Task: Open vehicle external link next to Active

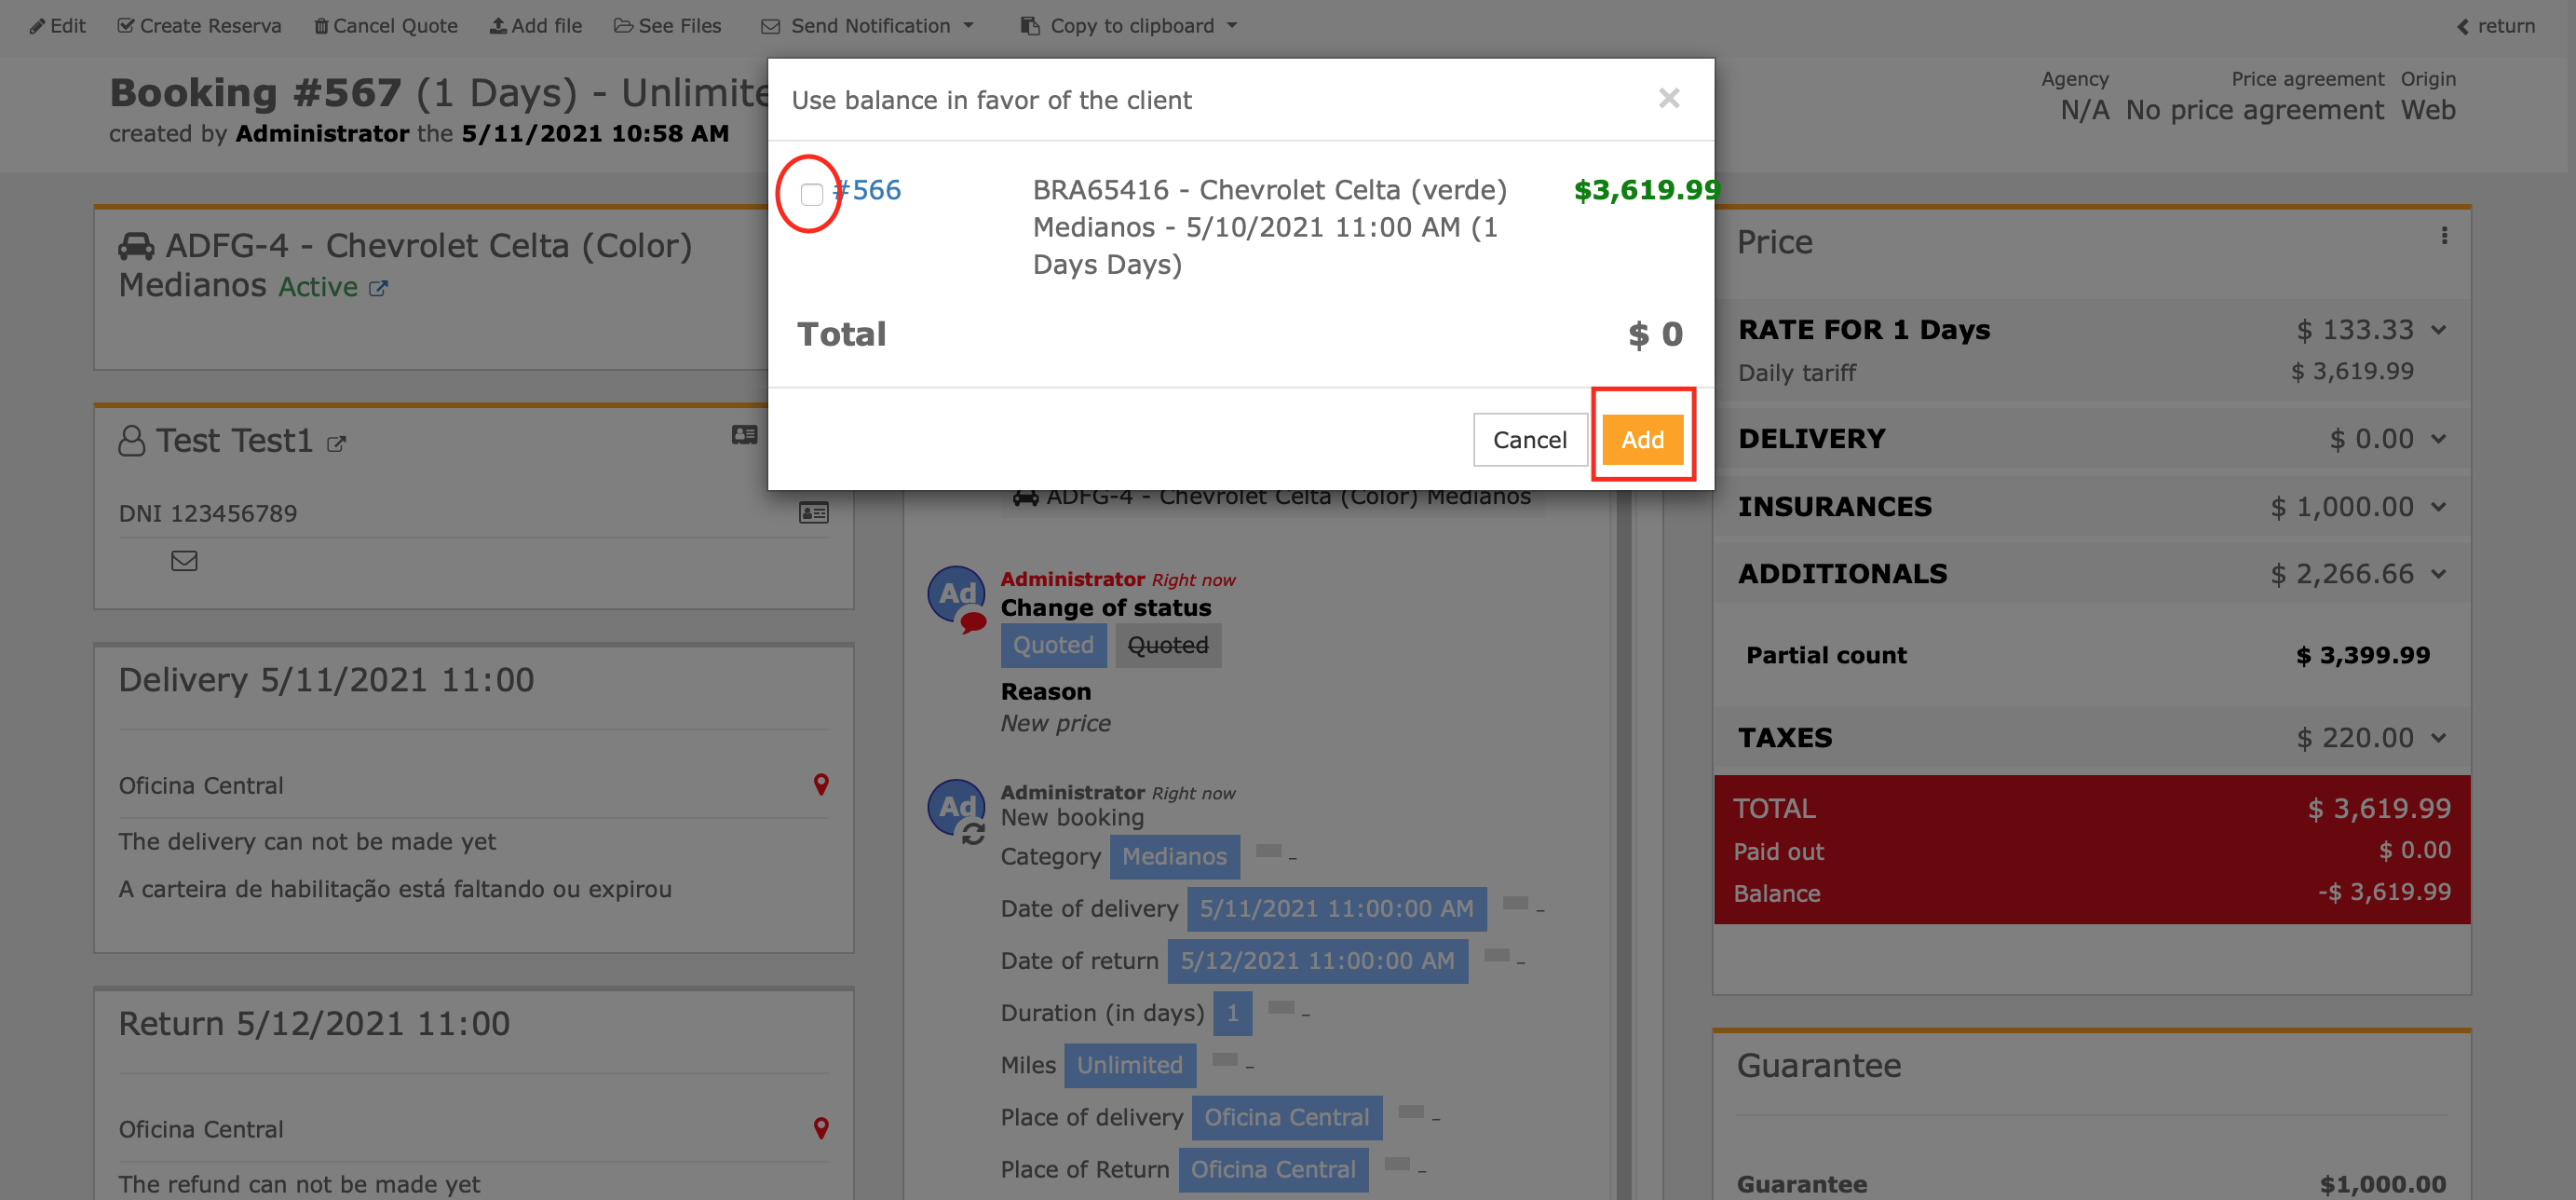Action: pyautogui.click(x=378, y=288)
